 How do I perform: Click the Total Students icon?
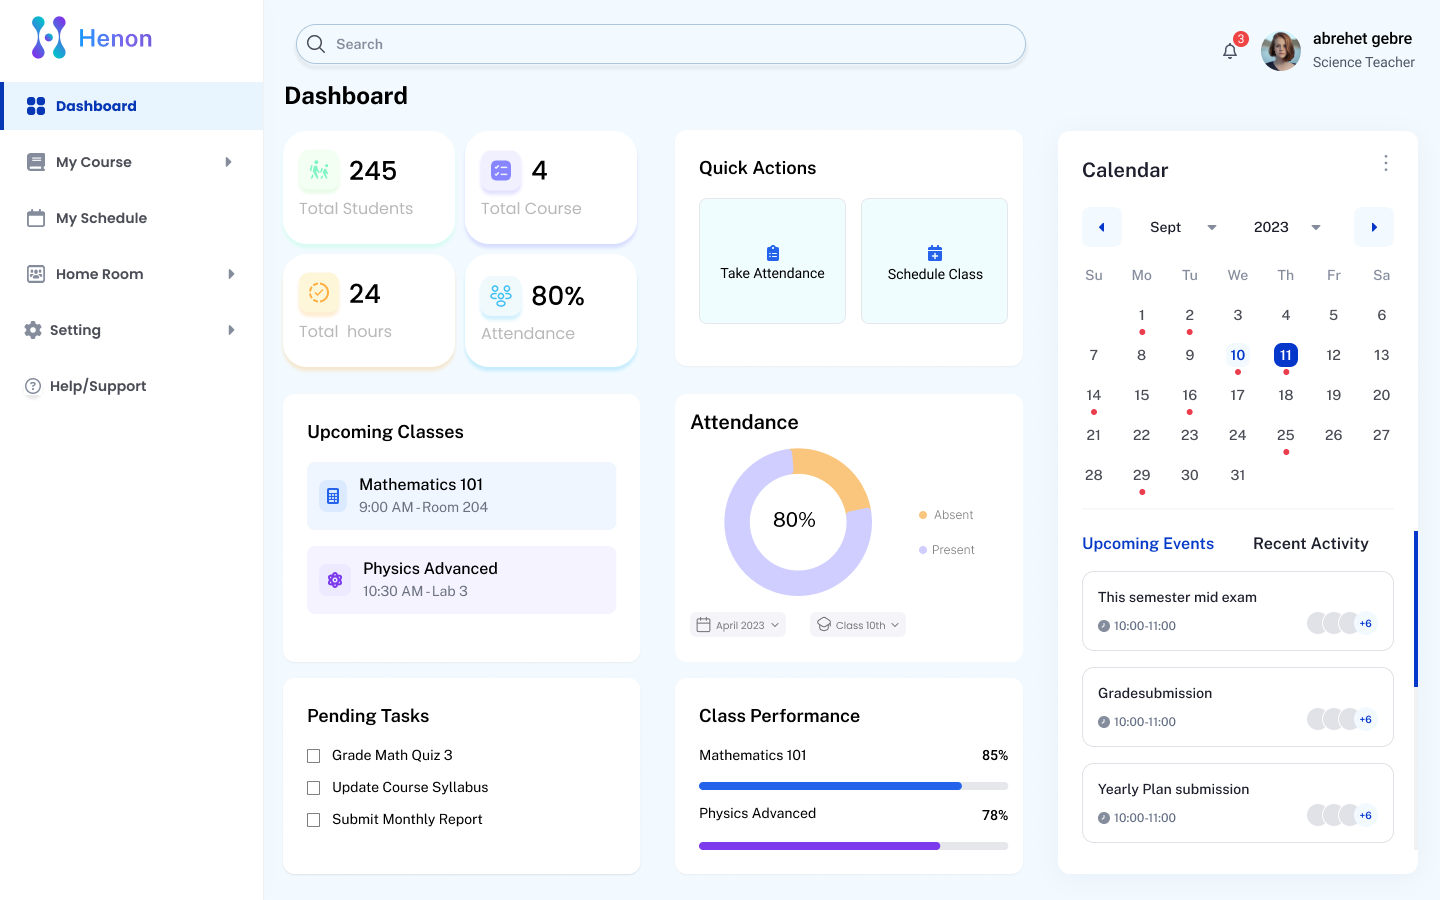pos(318,170)
